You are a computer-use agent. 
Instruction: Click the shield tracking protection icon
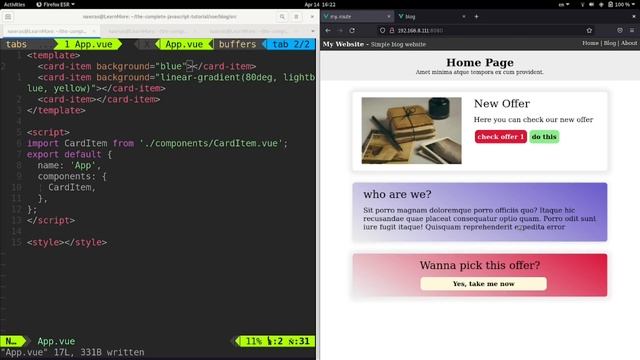pos(382,31)
